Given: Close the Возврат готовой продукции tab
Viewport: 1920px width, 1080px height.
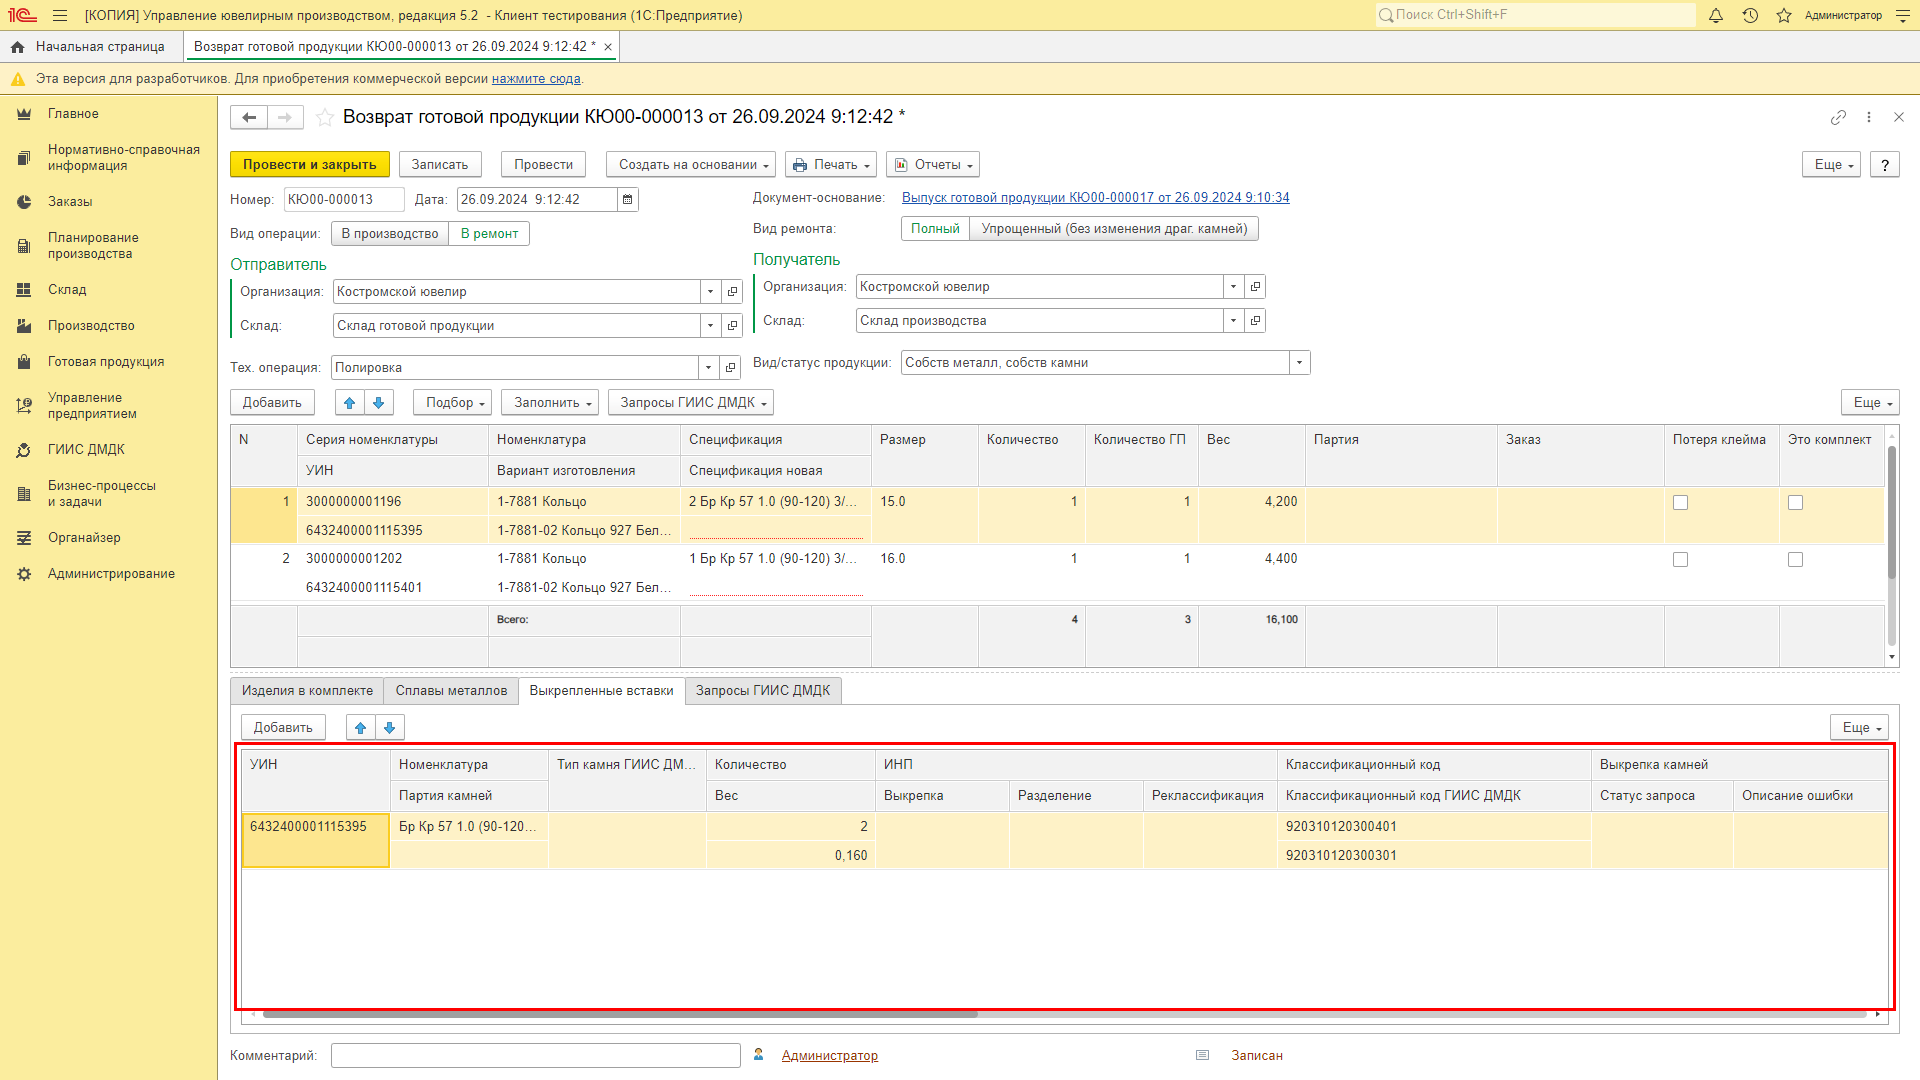Looking at the screenshot, I should coord(608,47).
